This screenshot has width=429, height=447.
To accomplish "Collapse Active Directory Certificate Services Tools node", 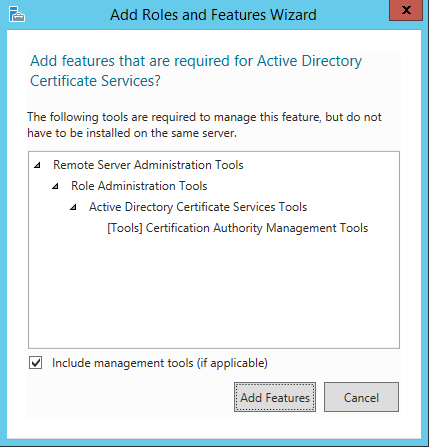I will [x=73, y=207].
